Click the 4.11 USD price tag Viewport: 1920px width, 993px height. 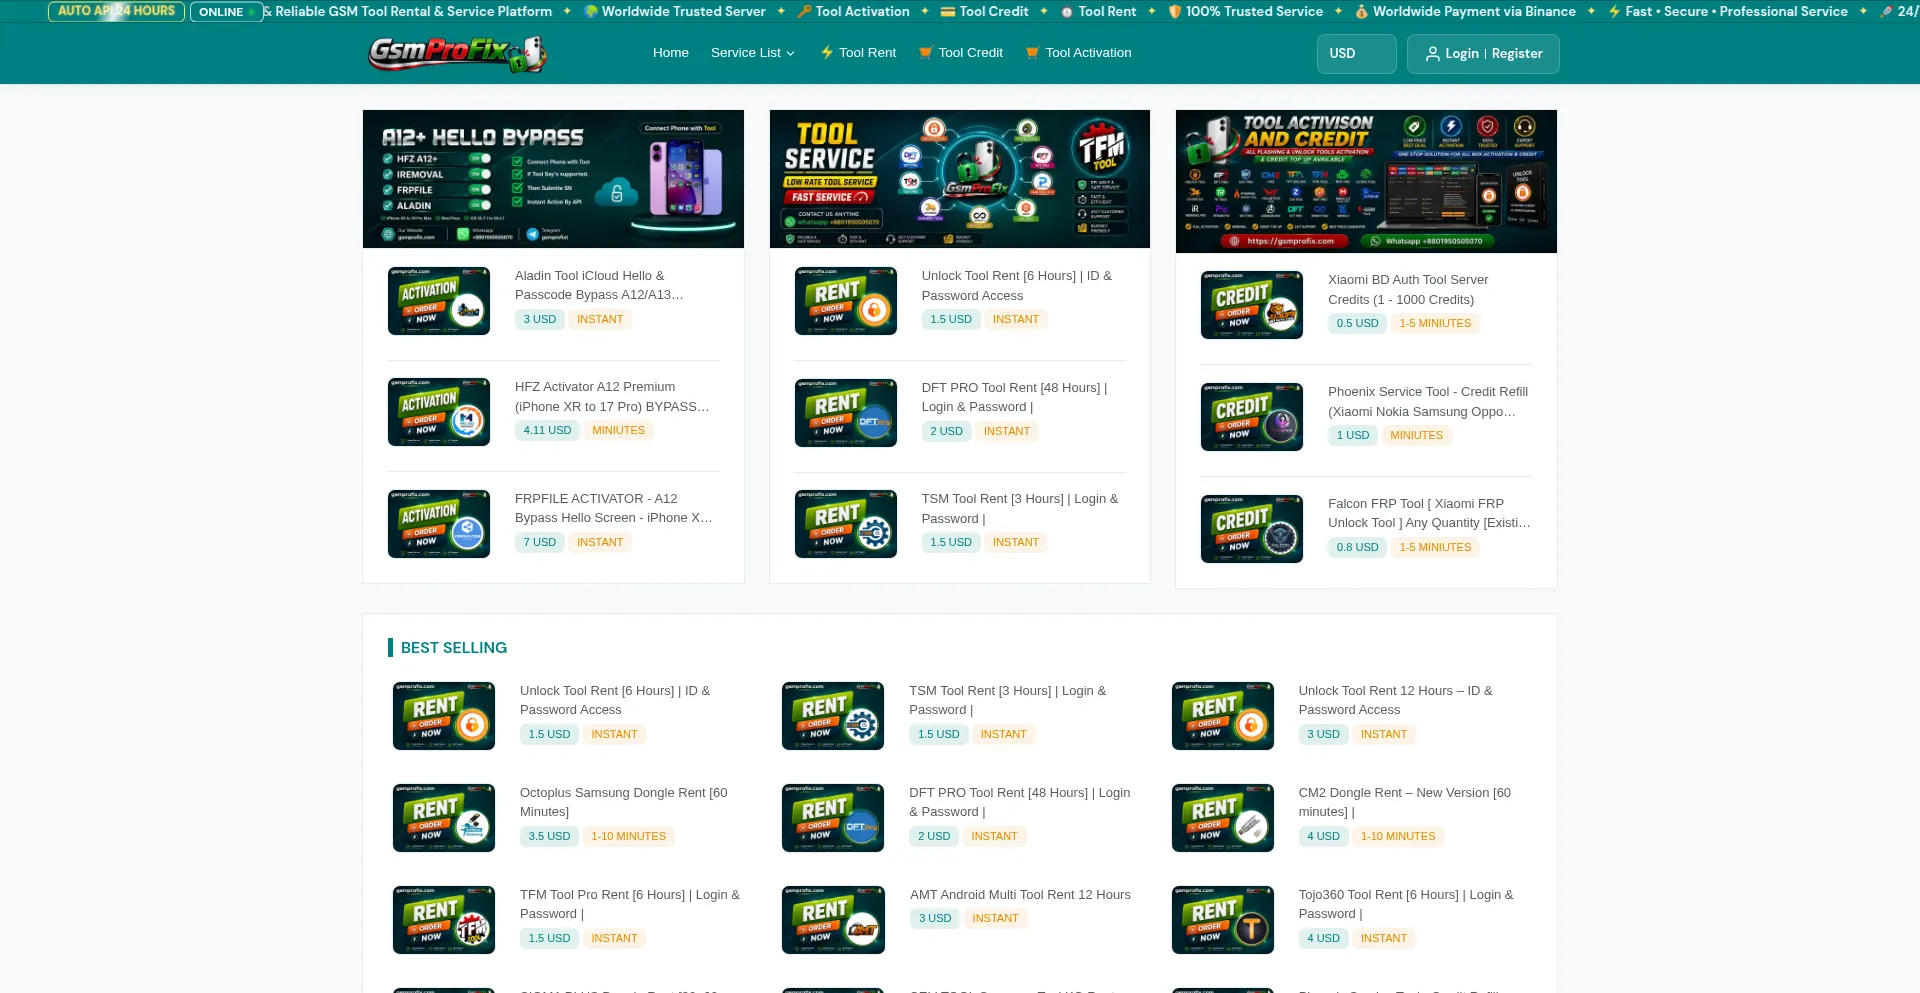point(547,431)
